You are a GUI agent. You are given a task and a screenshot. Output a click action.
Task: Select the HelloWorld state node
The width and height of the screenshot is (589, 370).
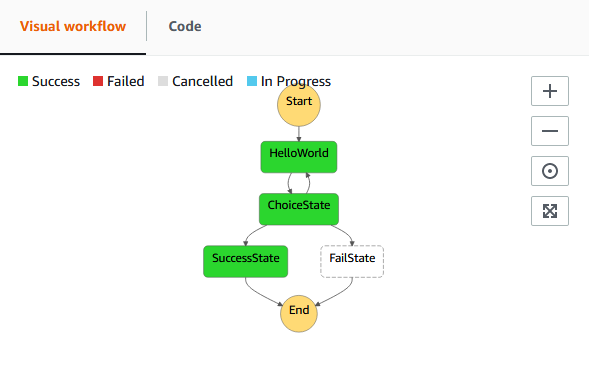tap(299, 157)
